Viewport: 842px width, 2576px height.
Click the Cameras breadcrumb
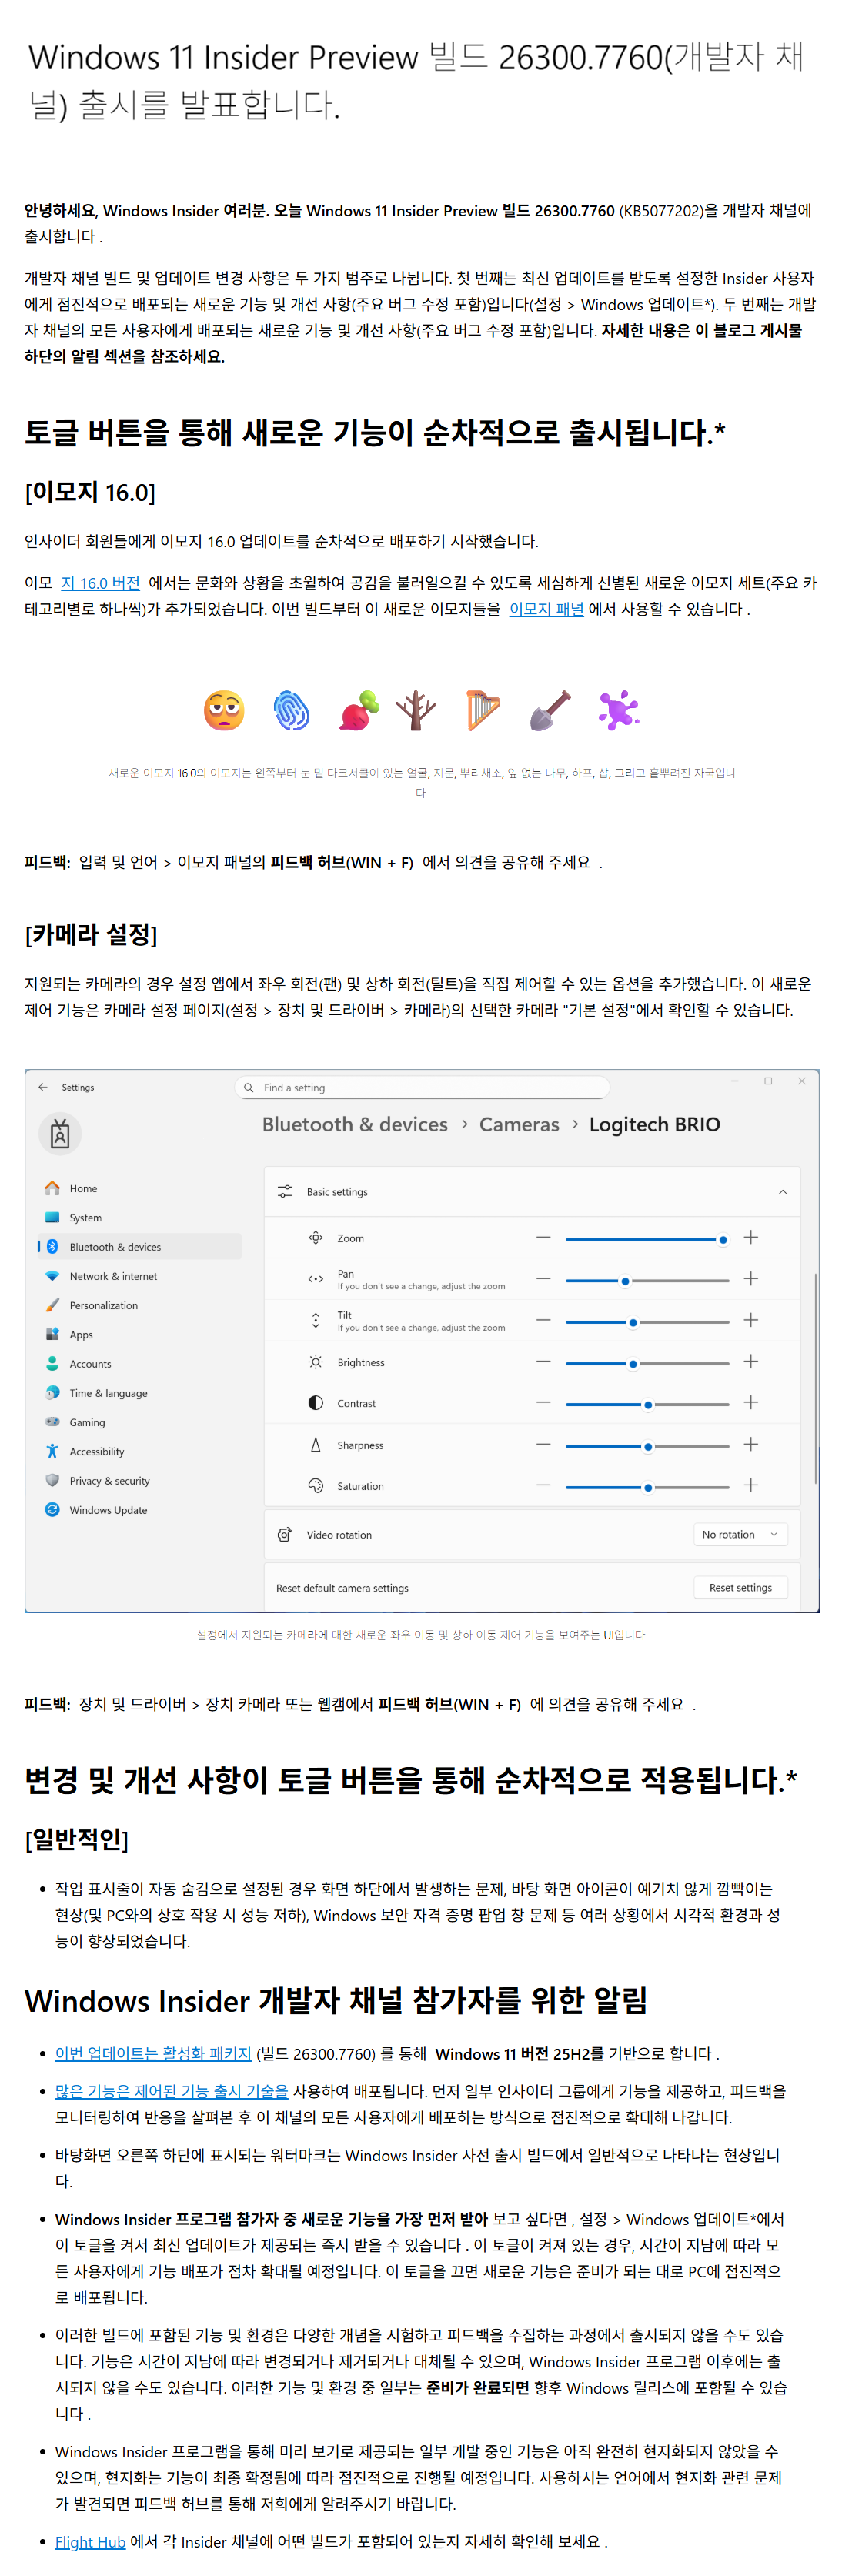519,1124
